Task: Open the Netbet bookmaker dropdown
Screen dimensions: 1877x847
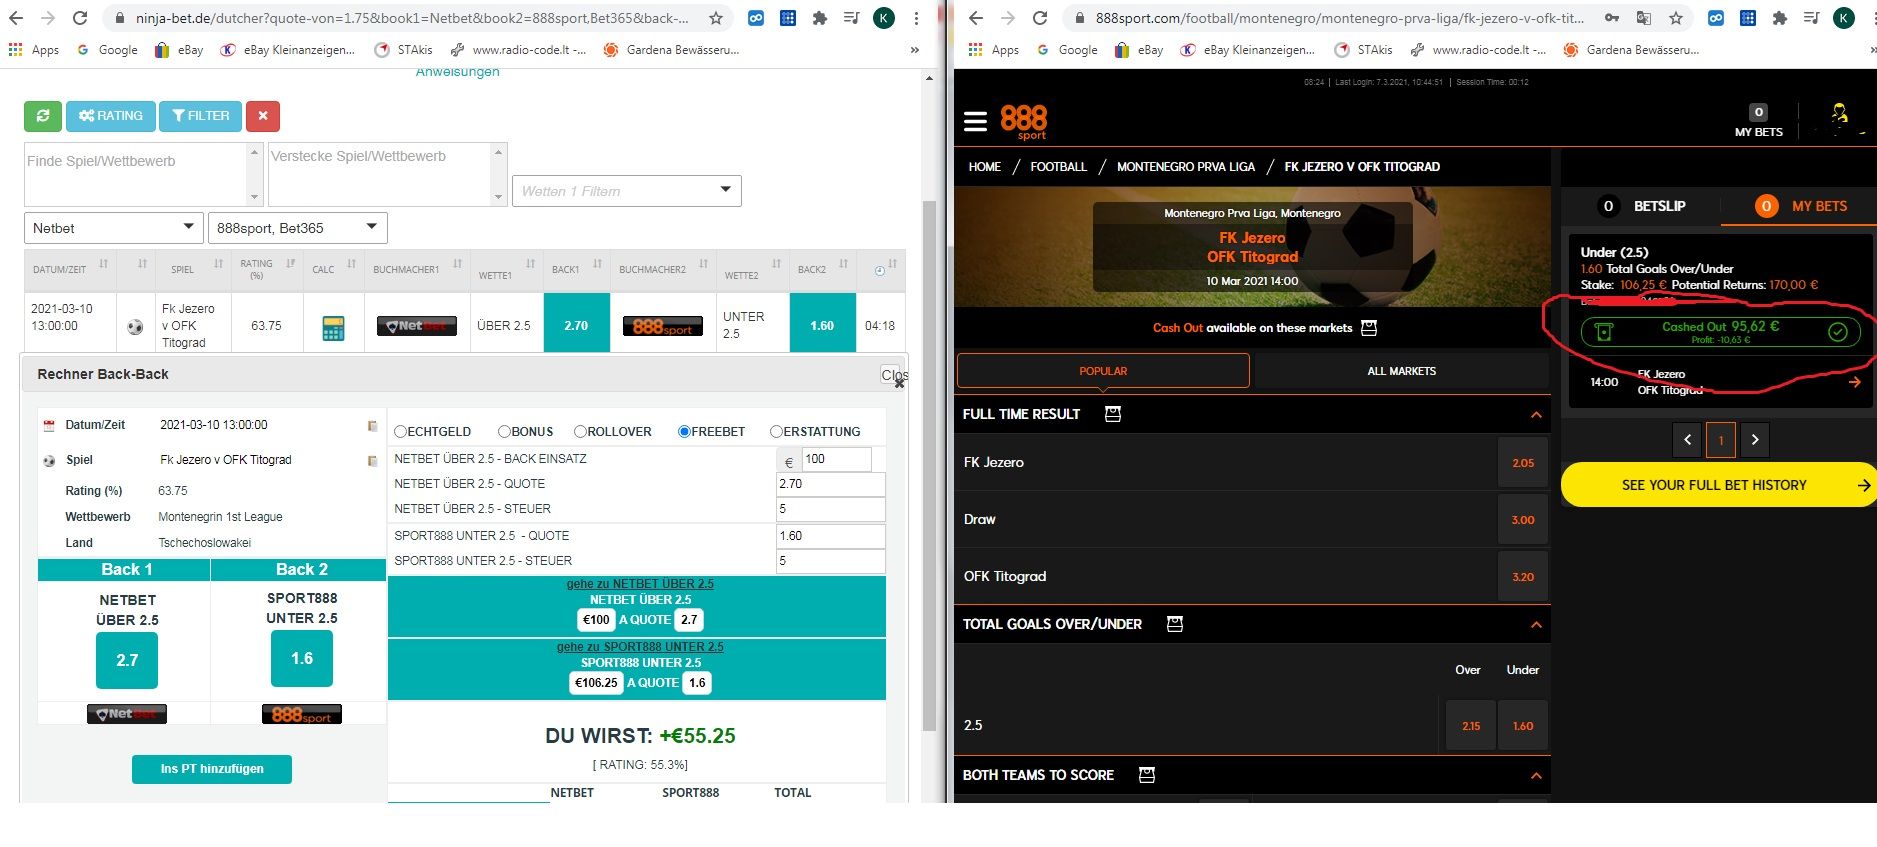Action: 114,228
